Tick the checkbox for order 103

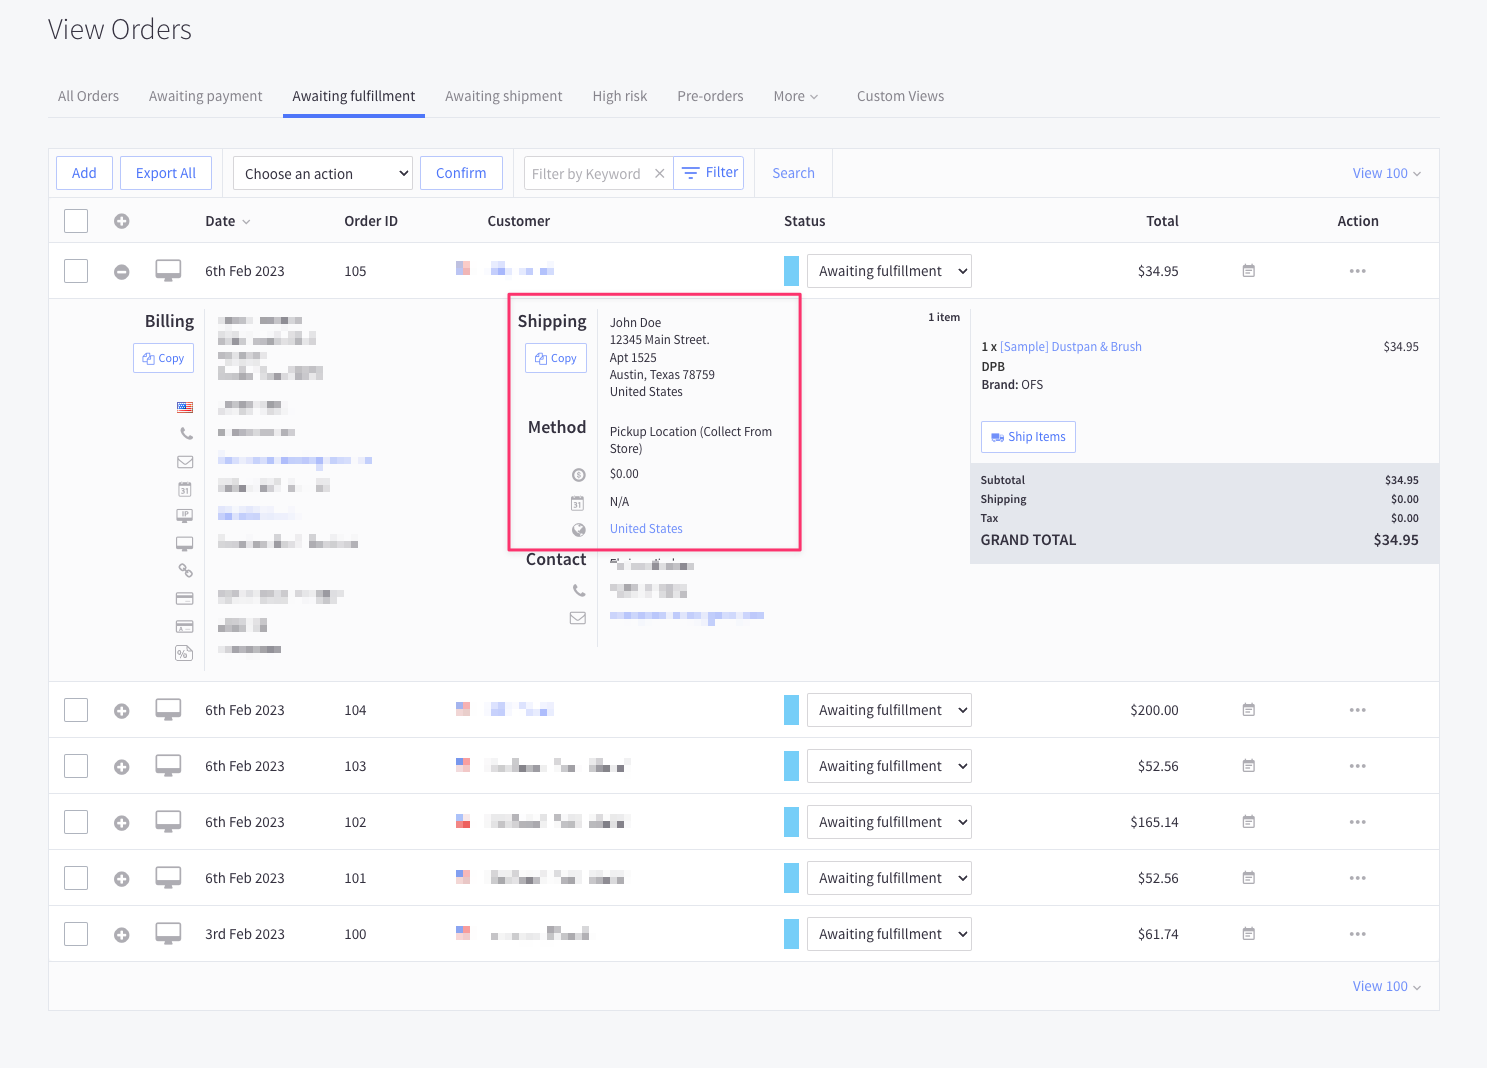(76, 766)
